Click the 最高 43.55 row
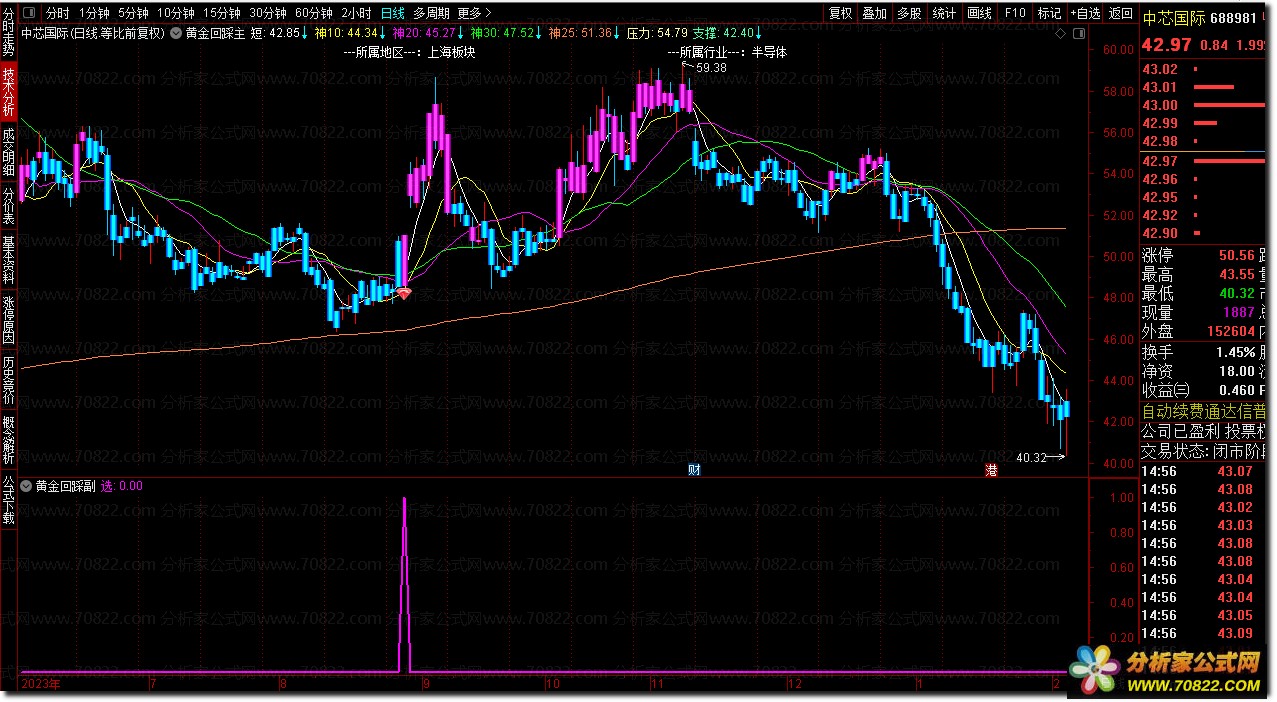The height and width of the screenshot is (702, 1277). [x=1204, y=274]
